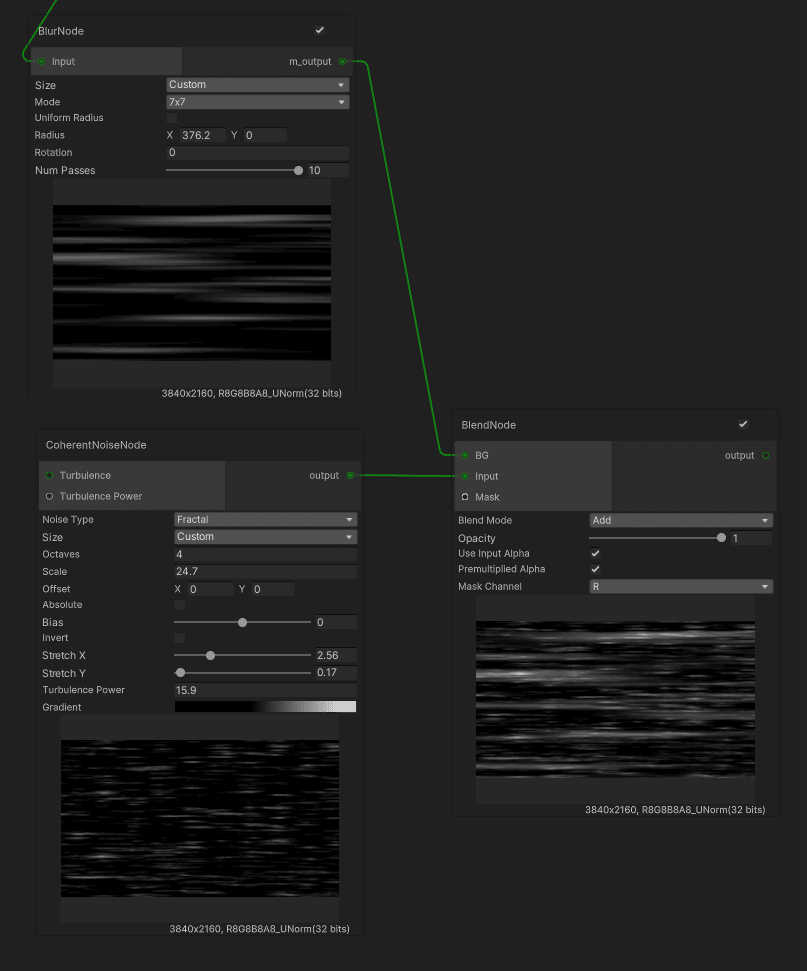The image size is (807, 971).
Task: Click the BlurNode preview image
Action: pyautogui.click(x=192, y=282)
